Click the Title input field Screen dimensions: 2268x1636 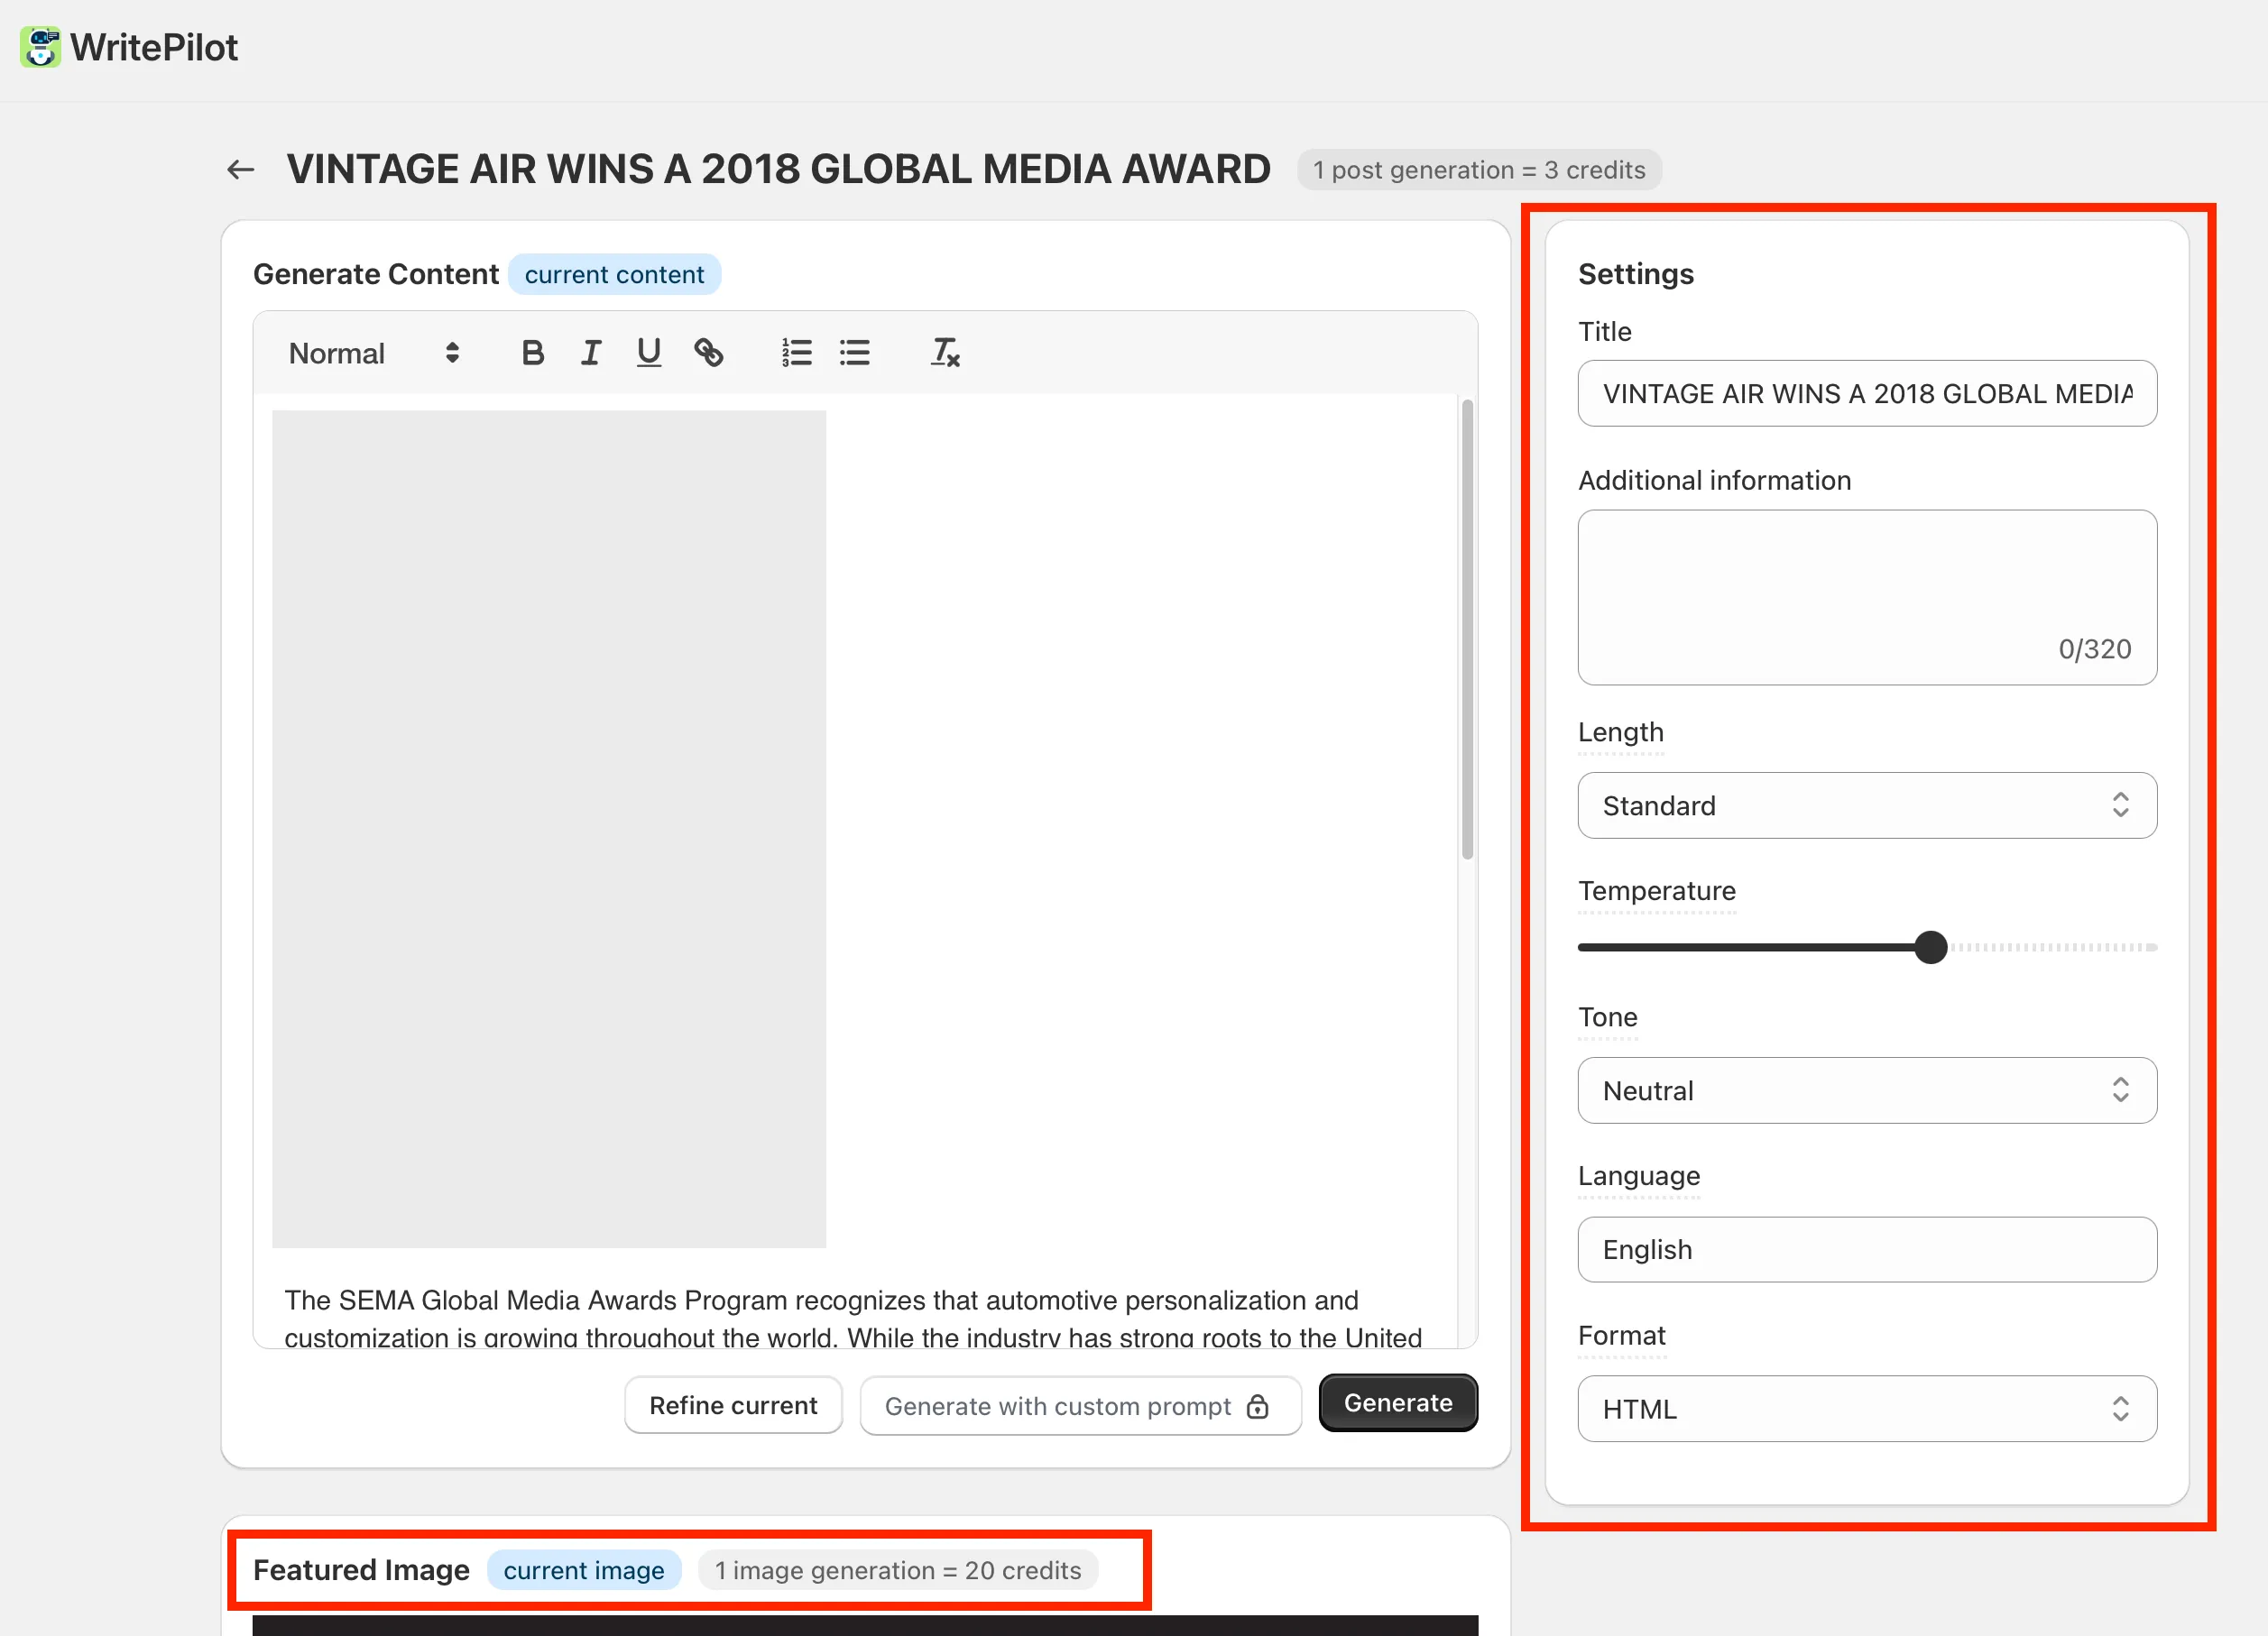pyautogui.click(x=1866, y=394)
